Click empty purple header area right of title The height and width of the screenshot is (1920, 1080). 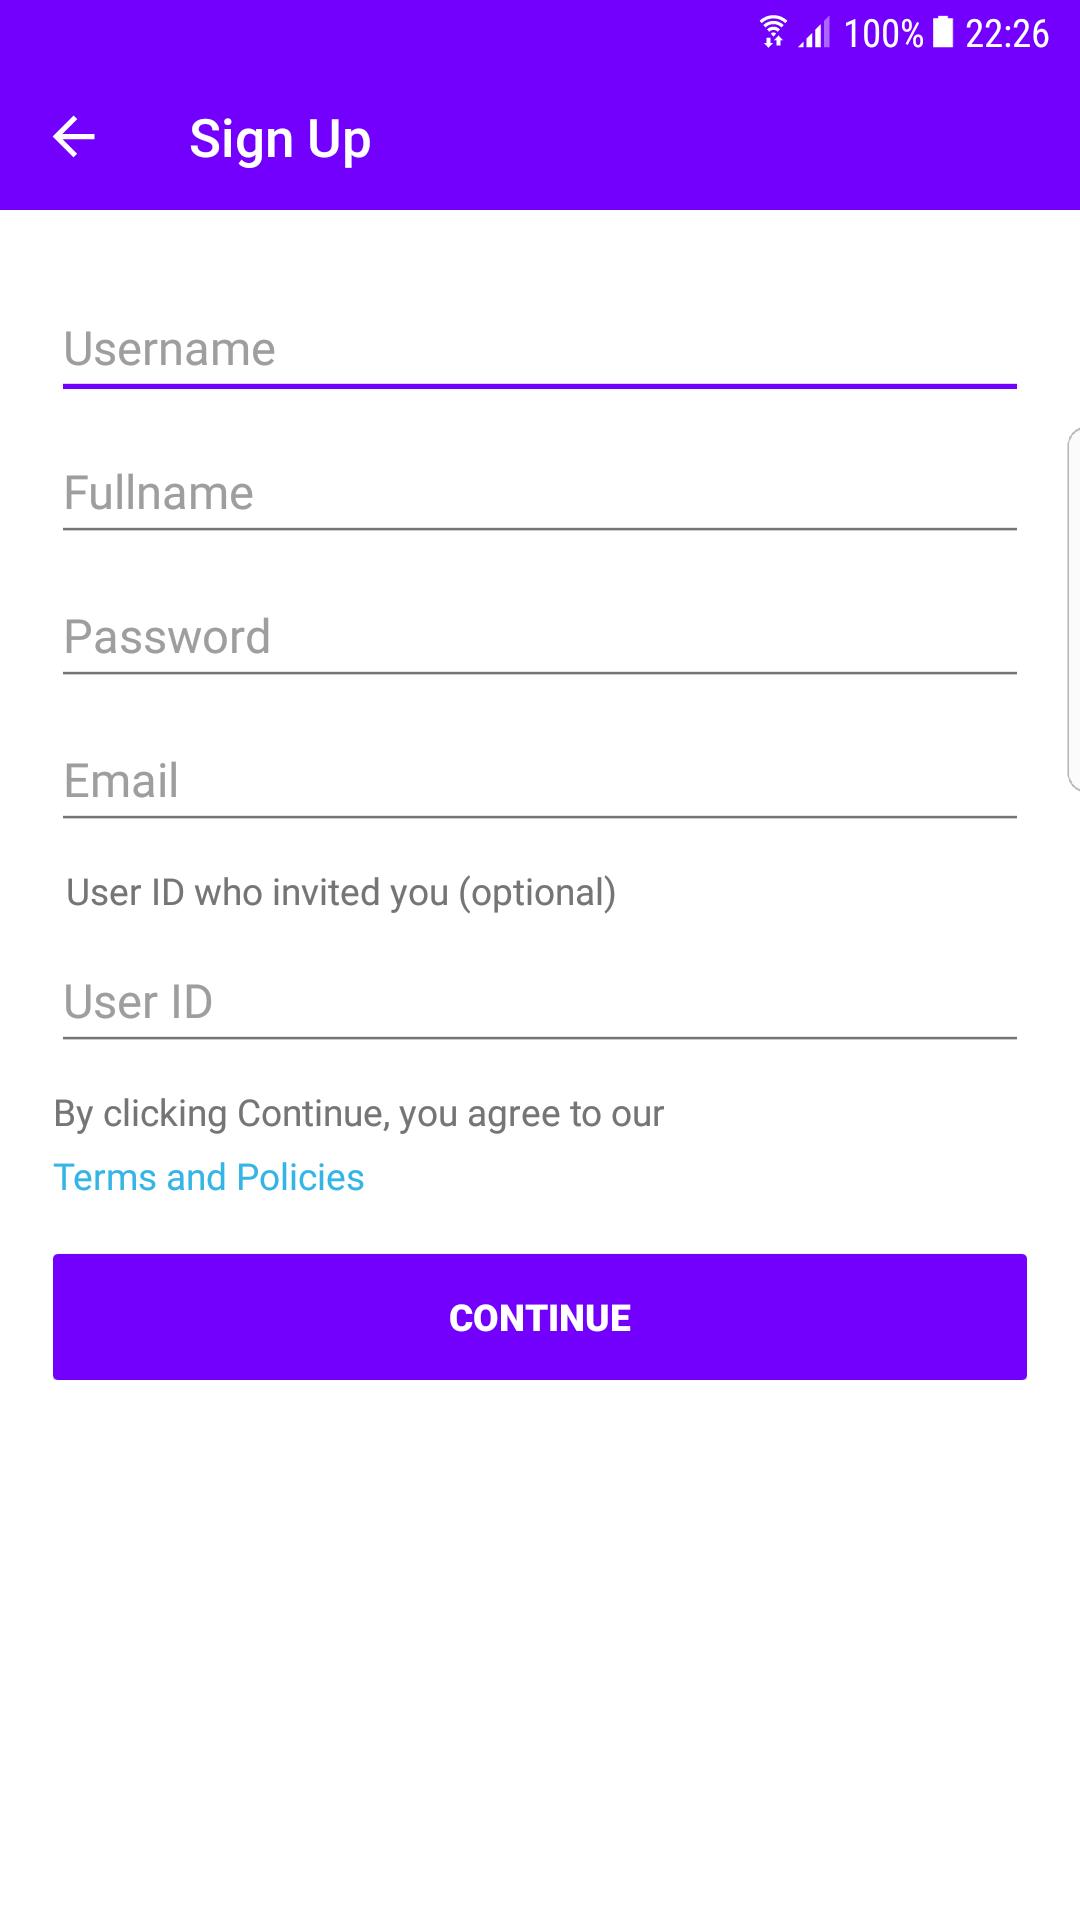[x=720, y=139]
